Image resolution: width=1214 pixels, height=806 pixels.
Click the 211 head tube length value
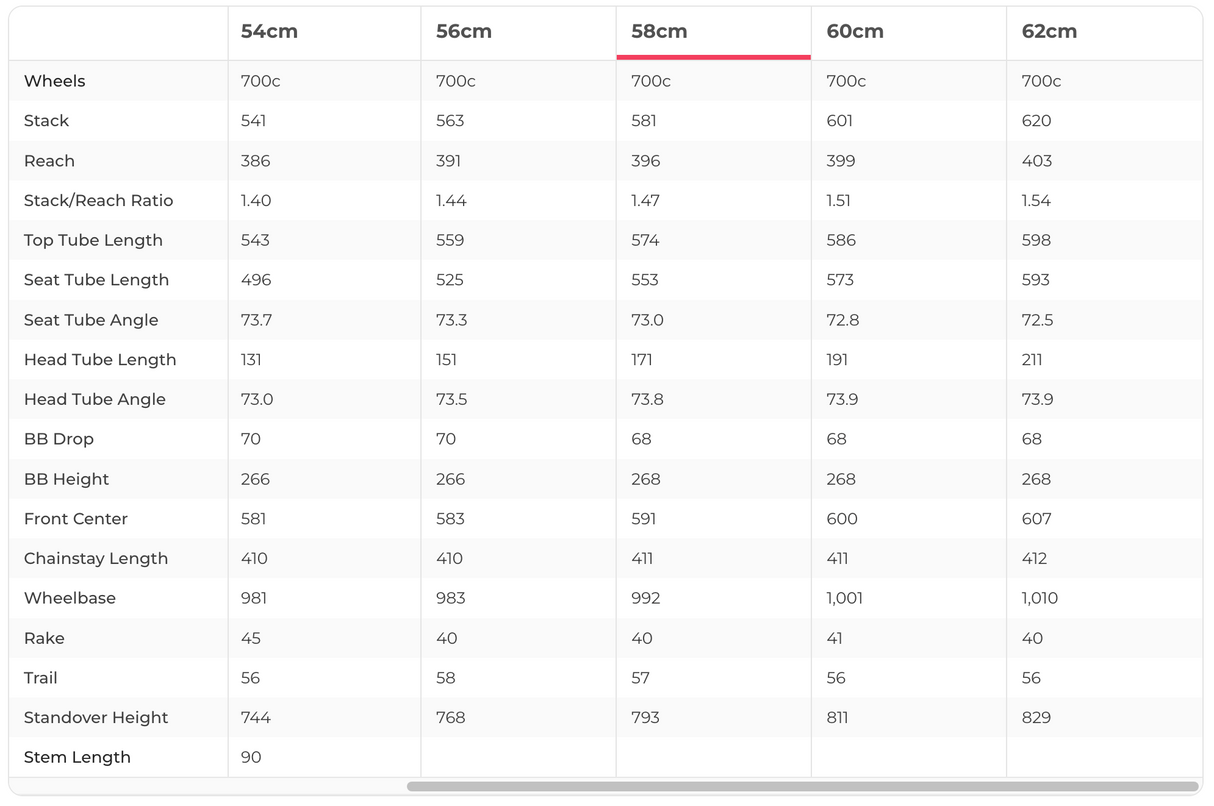(1032, 359)
